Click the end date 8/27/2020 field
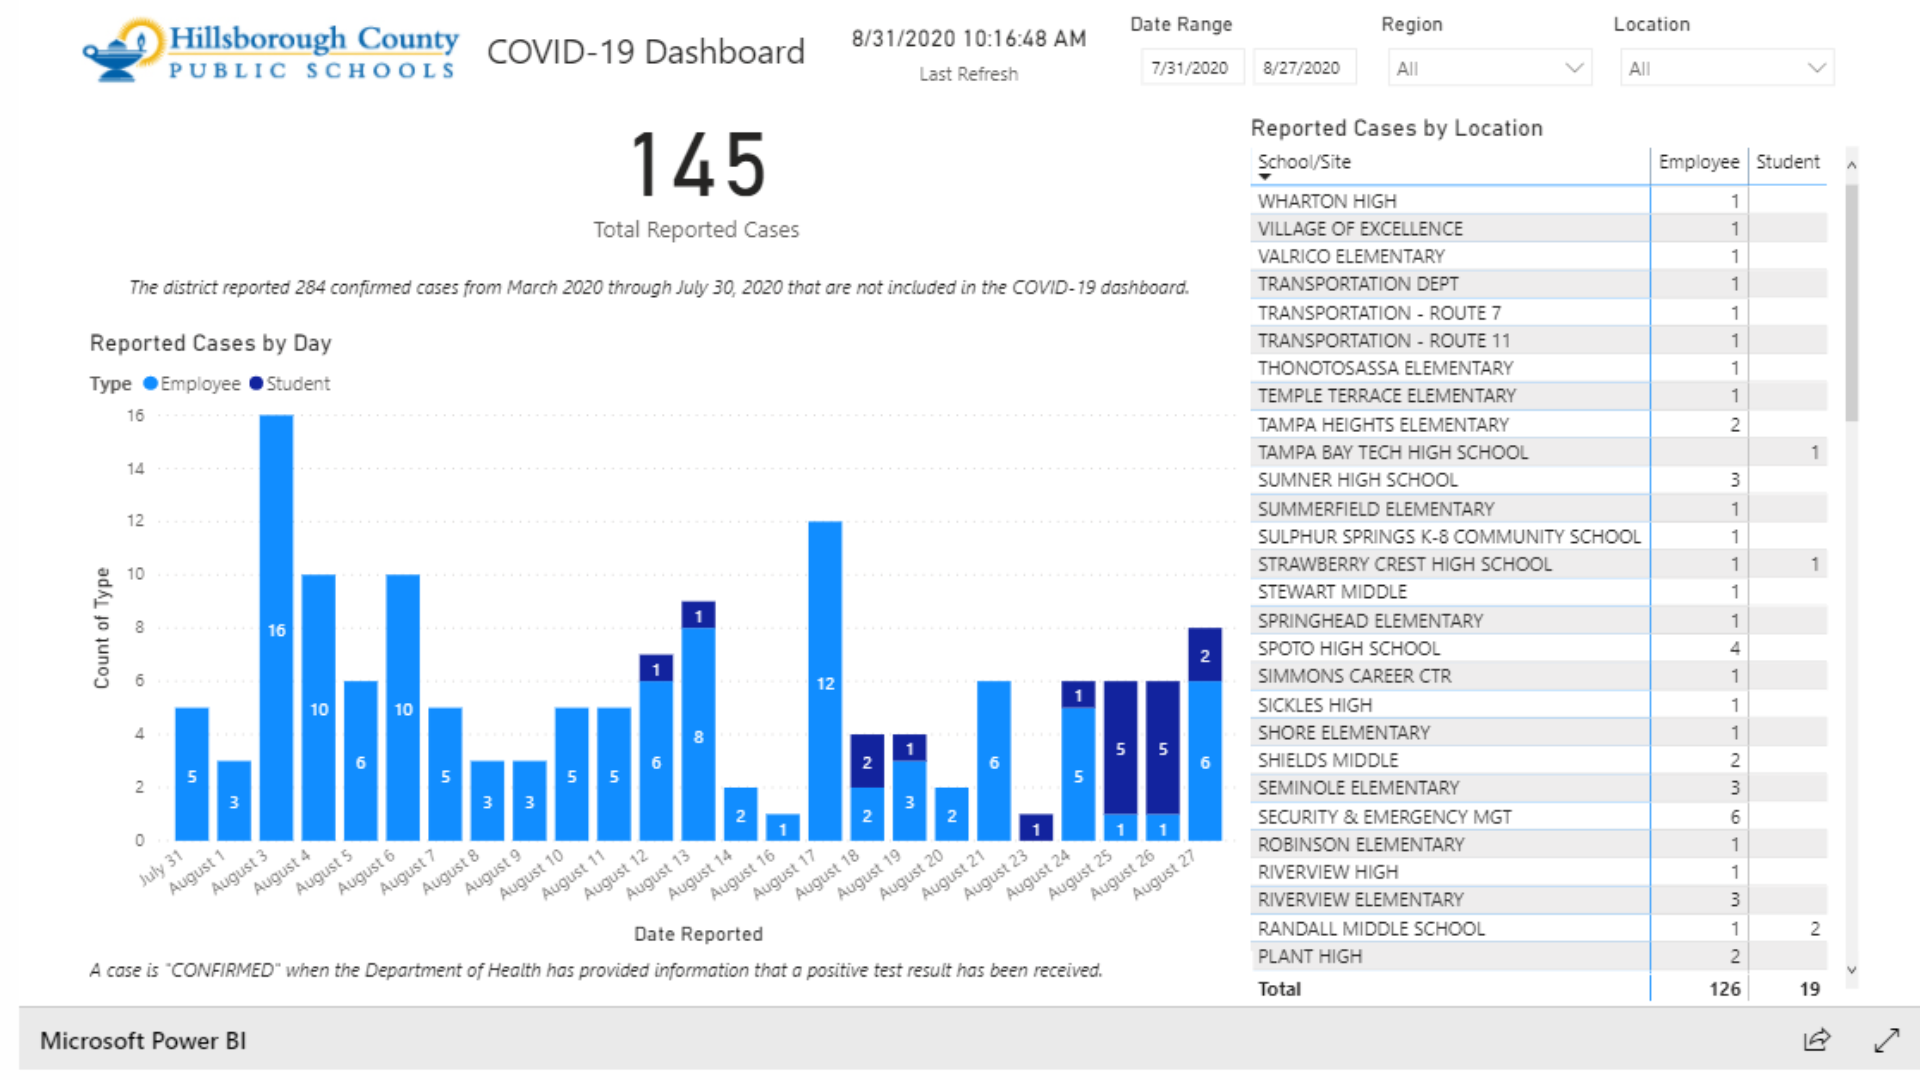1920x1080 pixels. pos(1302,68)
